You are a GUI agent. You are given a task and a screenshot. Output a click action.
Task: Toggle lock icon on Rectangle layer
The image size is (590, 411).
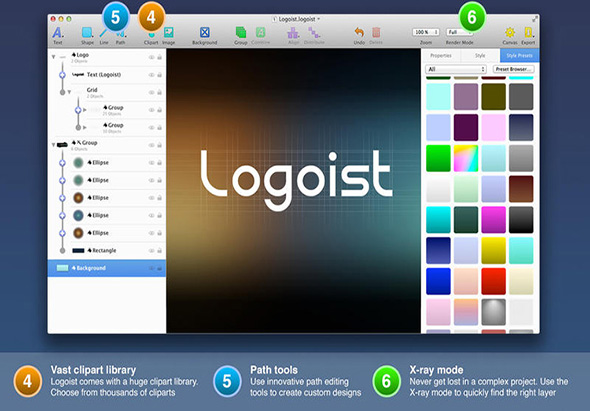pyautogui.click(x=160, y=251)
